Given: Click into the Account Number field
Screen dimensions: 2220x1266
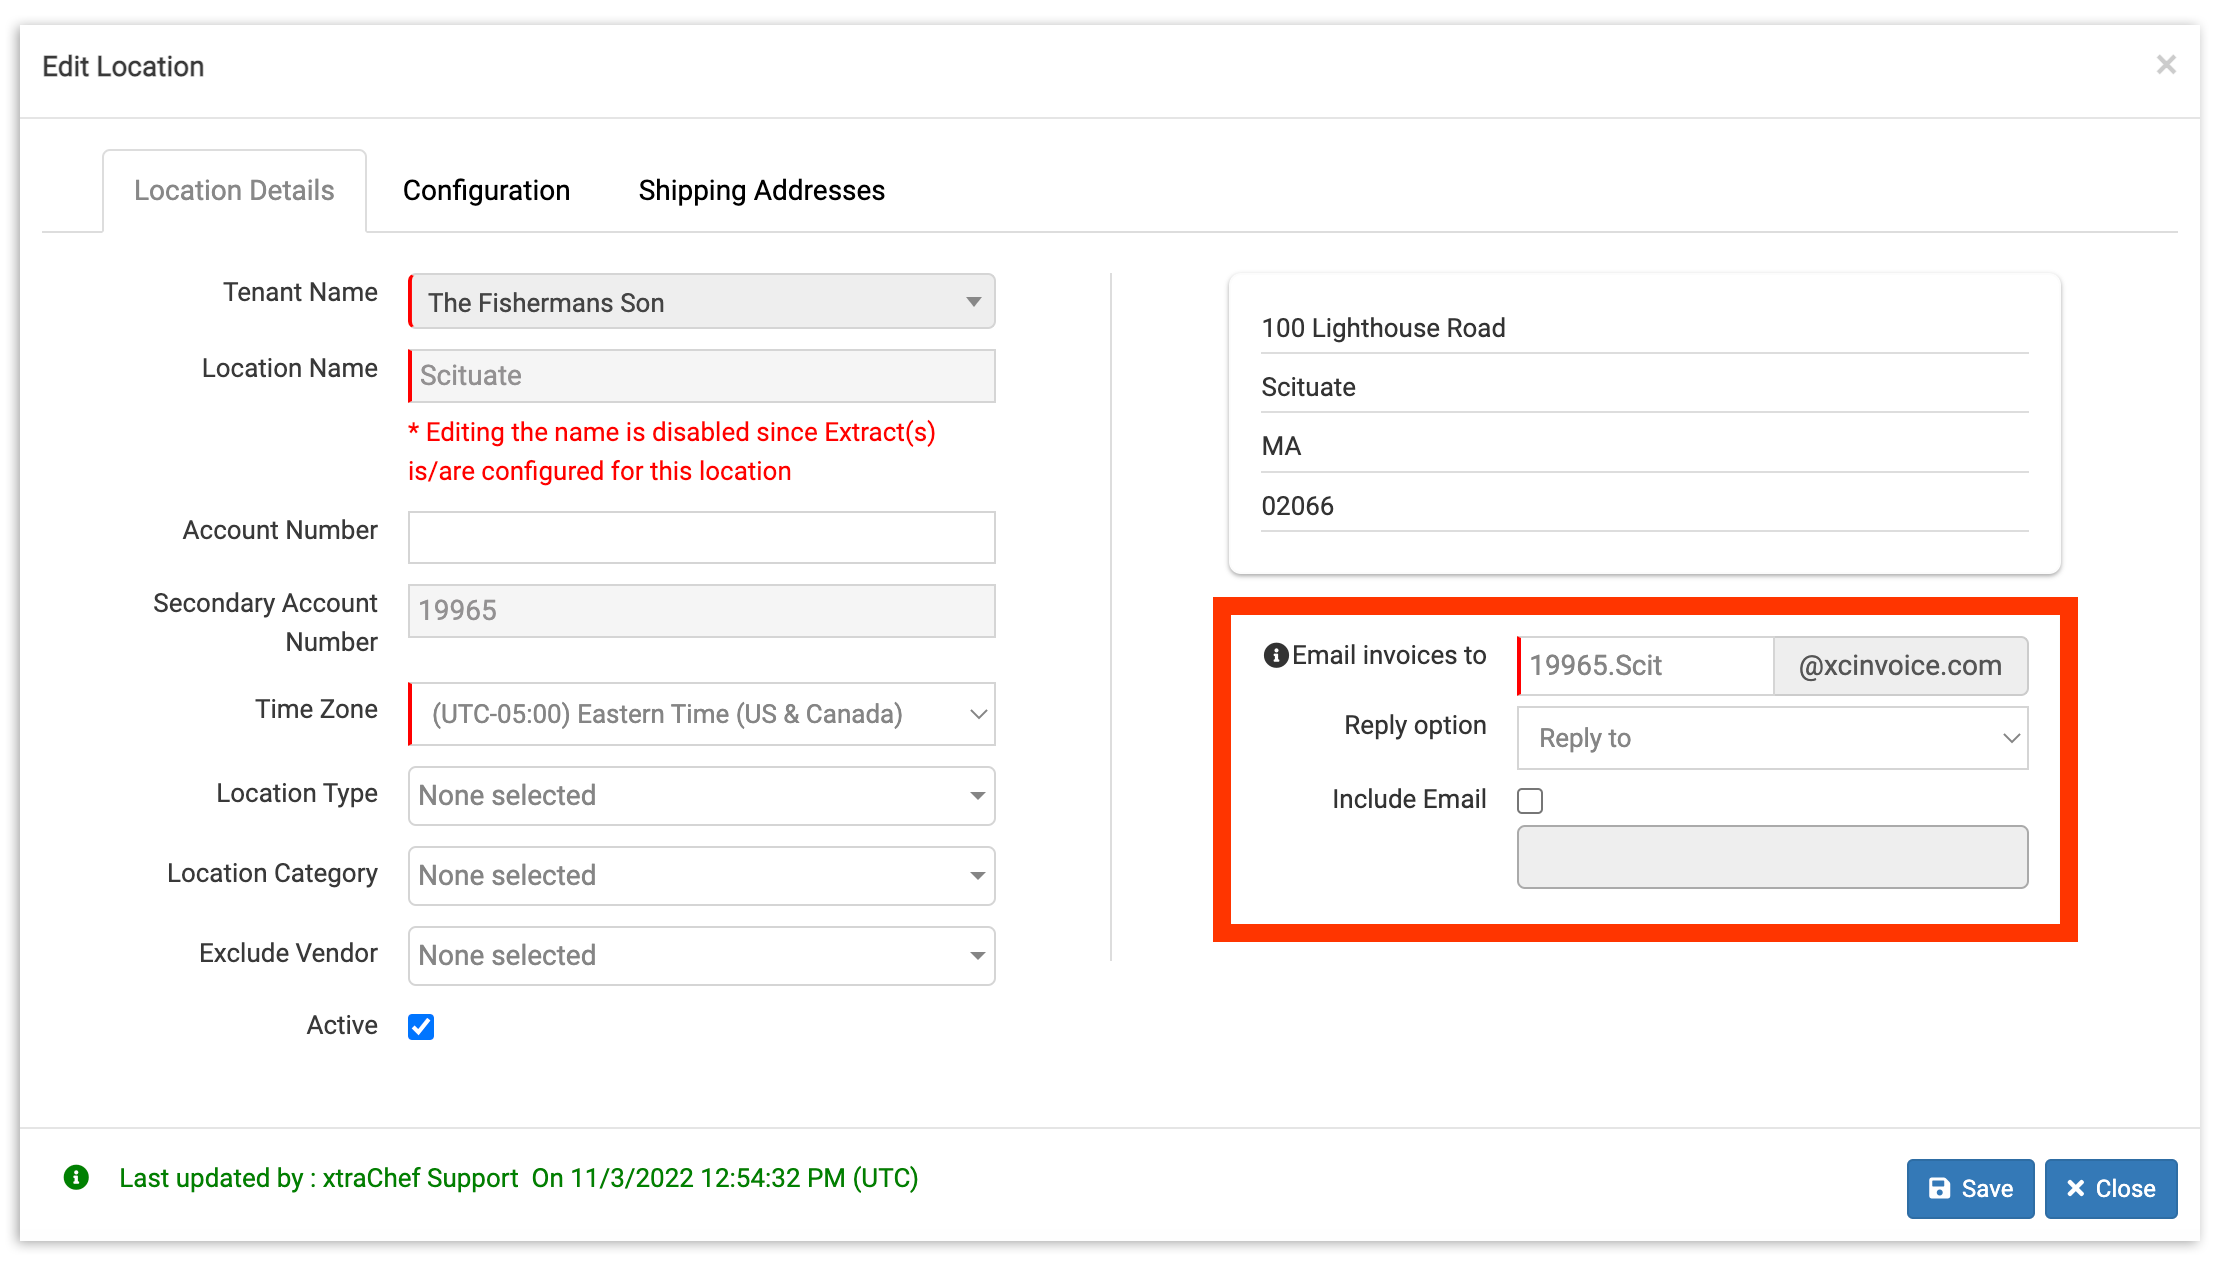Looking at the screenshot, I should (701, 538).
